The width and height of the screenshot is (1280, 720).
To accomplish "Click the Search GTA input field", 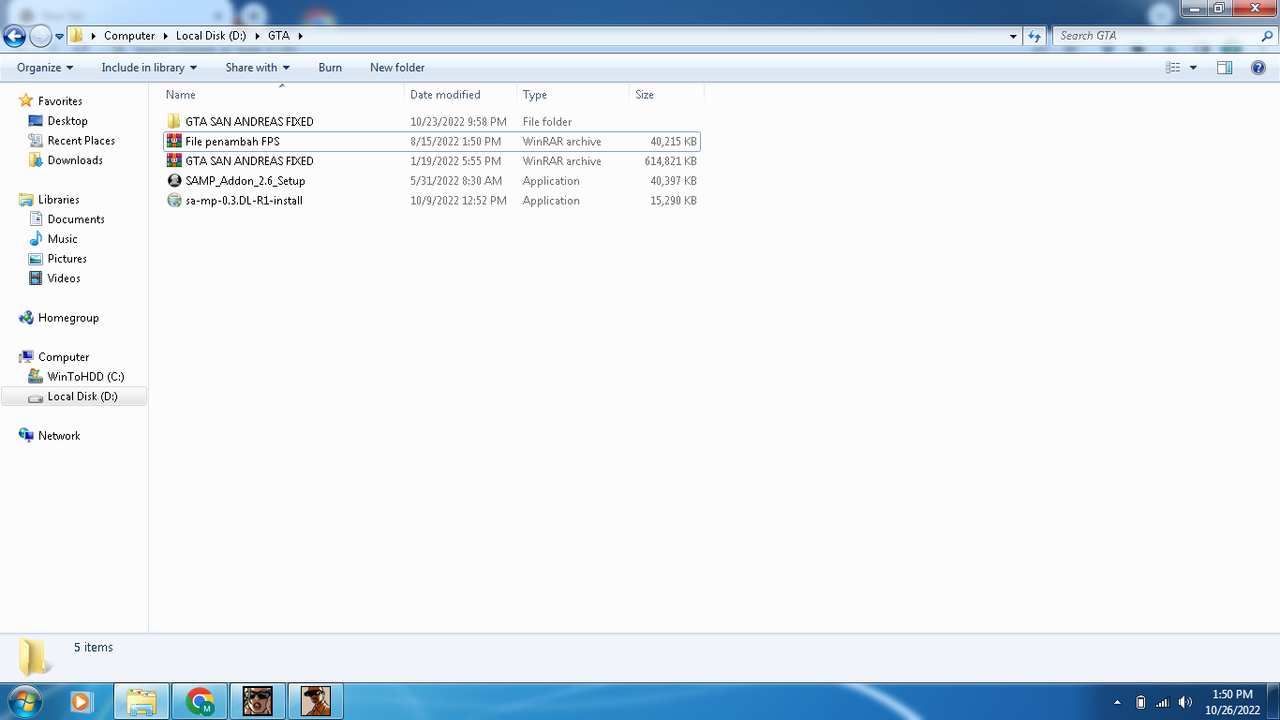I will pyautogui.click(x=1156, y=36).
